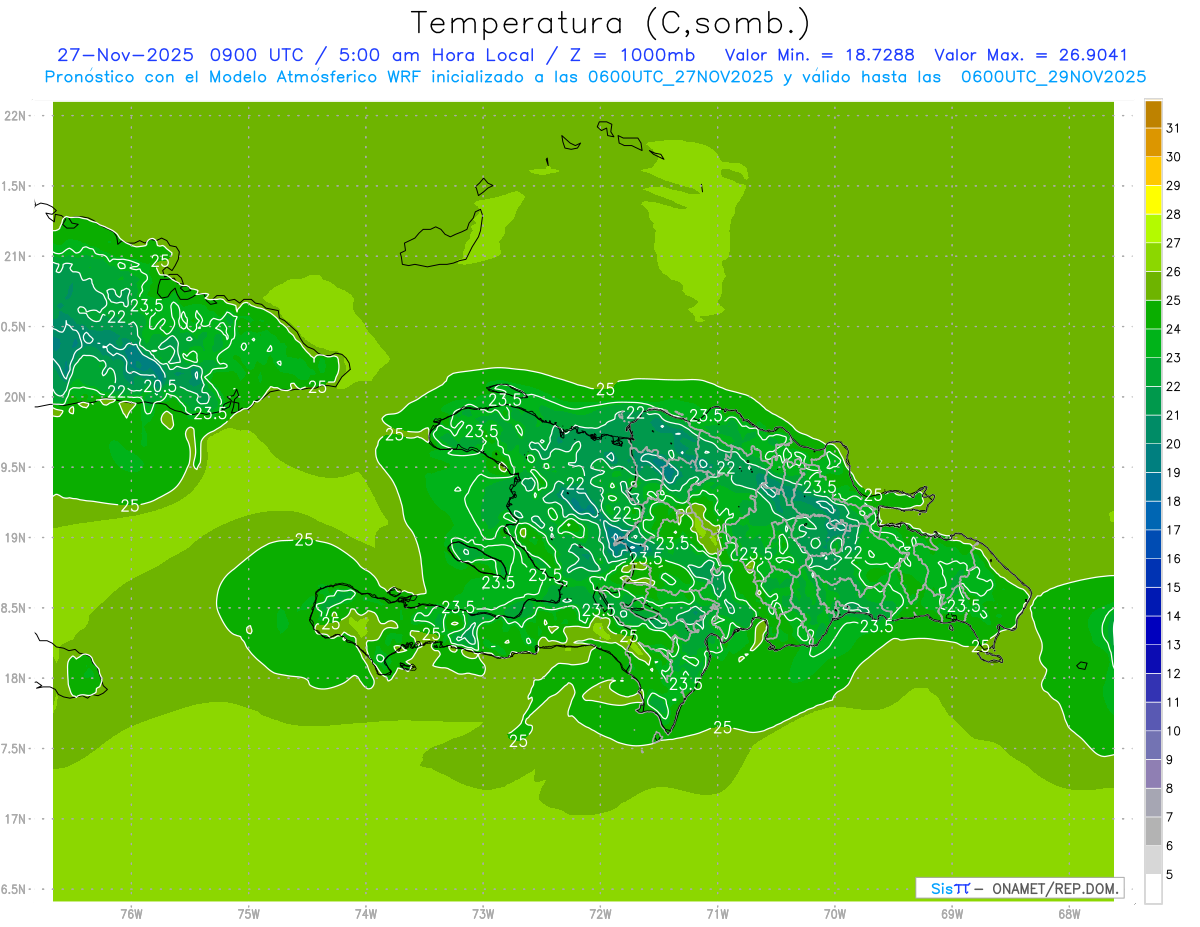Image resolution: width=1200 pixels, height=927 pixels.
Task: Pick the dark orange top color scale swatch
Action: pyautogui.click(x=1153, y=115)
